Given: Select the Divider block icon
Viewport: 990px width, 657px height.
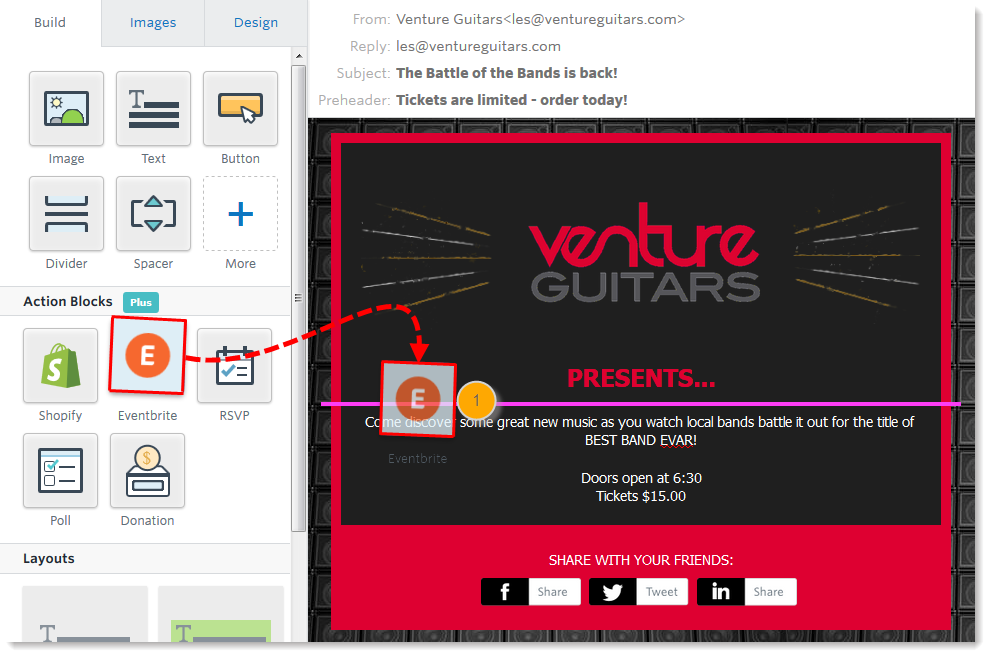Looking at the screenshot, I should 66,214.
